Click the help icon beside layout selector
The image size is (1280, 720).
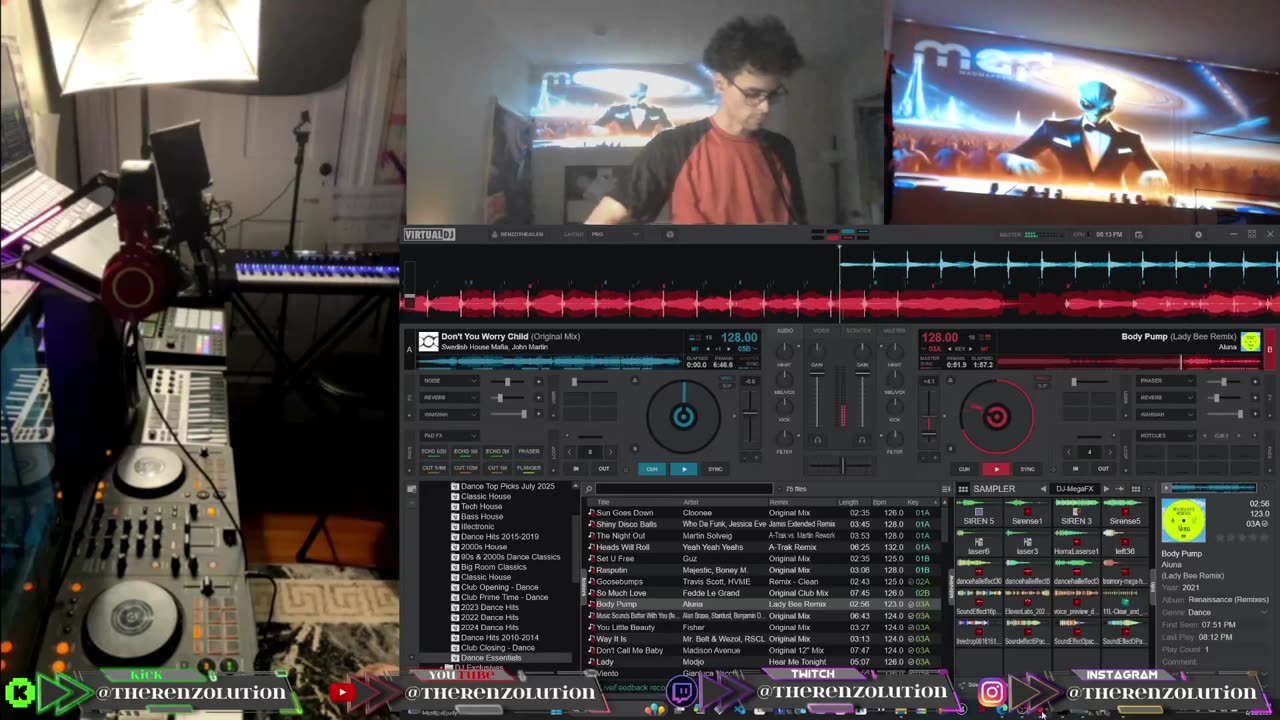(670, 234)
